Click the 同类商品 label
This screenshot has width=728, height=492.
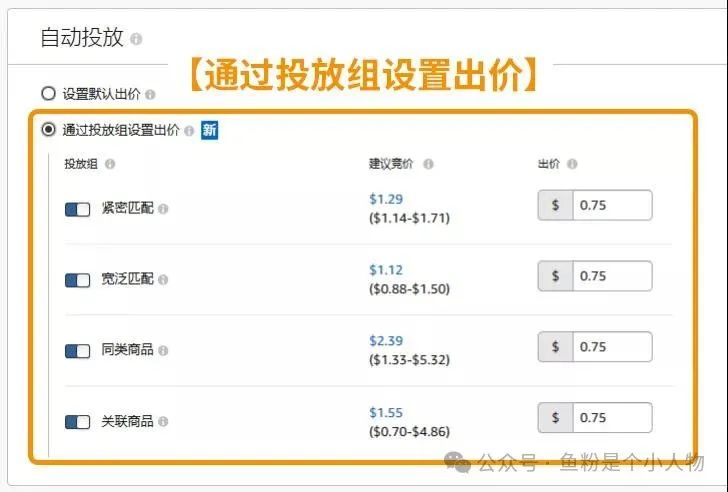point(128,350)
